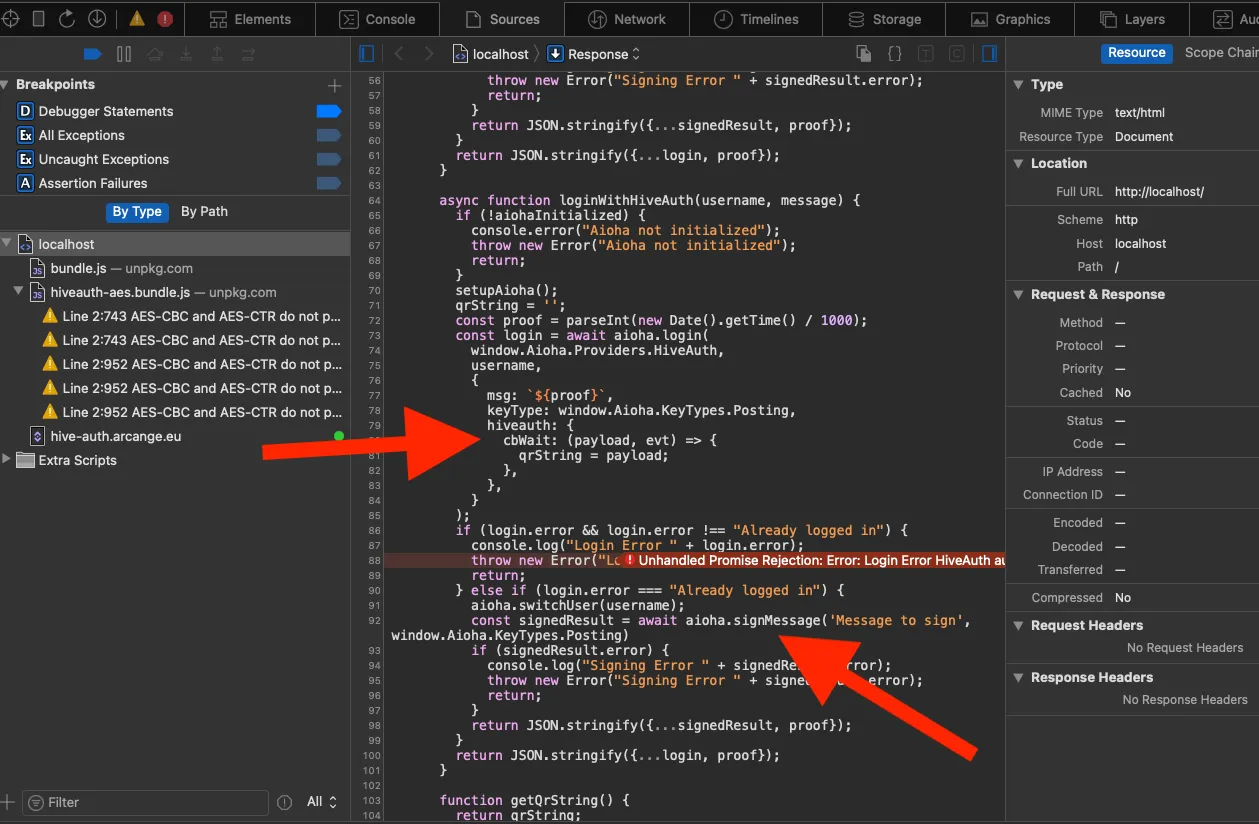The height and width of the screenshot is (824, 1259).
Task: Toggle all breakpoints with the blue arrow icon
Action: 93,54
